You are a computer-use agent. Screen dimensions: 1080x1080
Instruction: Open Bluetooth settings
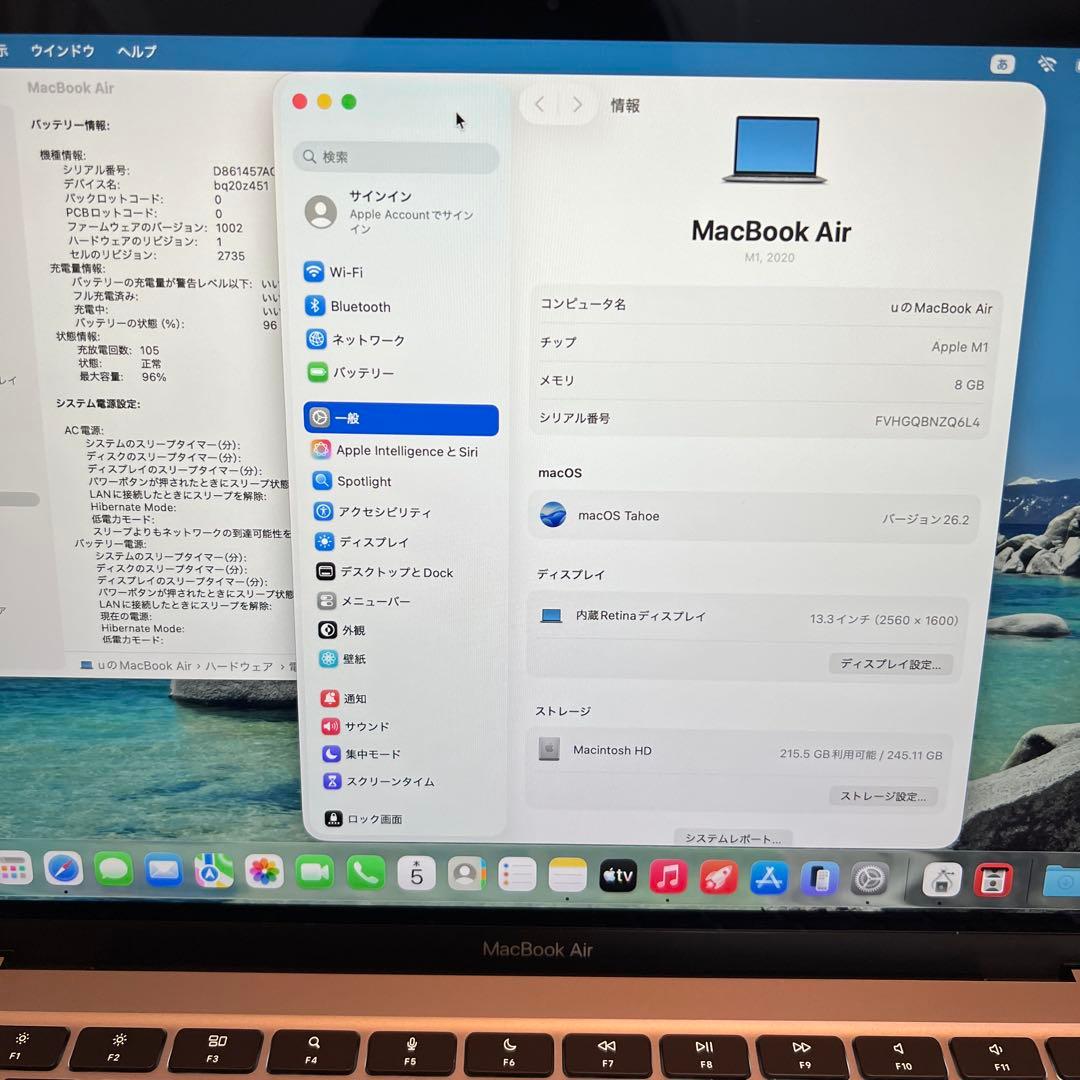point(360,306)
